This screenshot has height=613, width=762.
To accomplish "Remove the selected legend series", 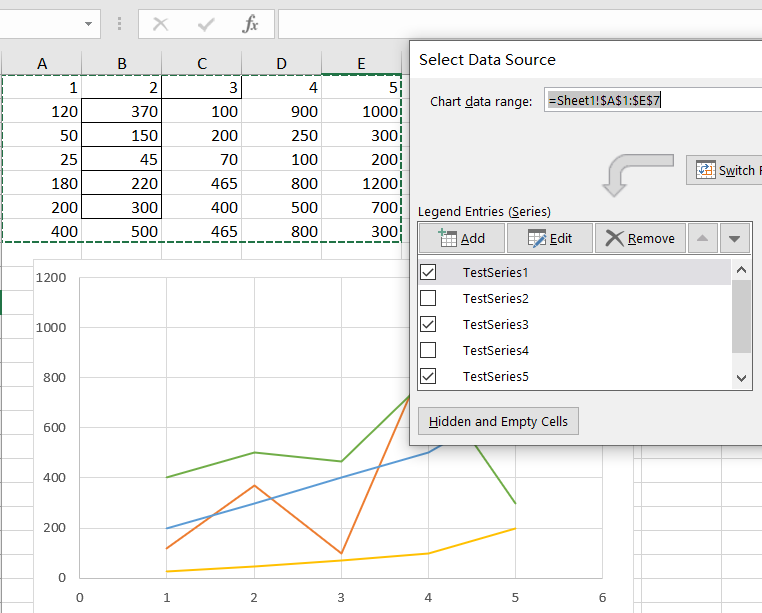I will [x=640, y=238].
